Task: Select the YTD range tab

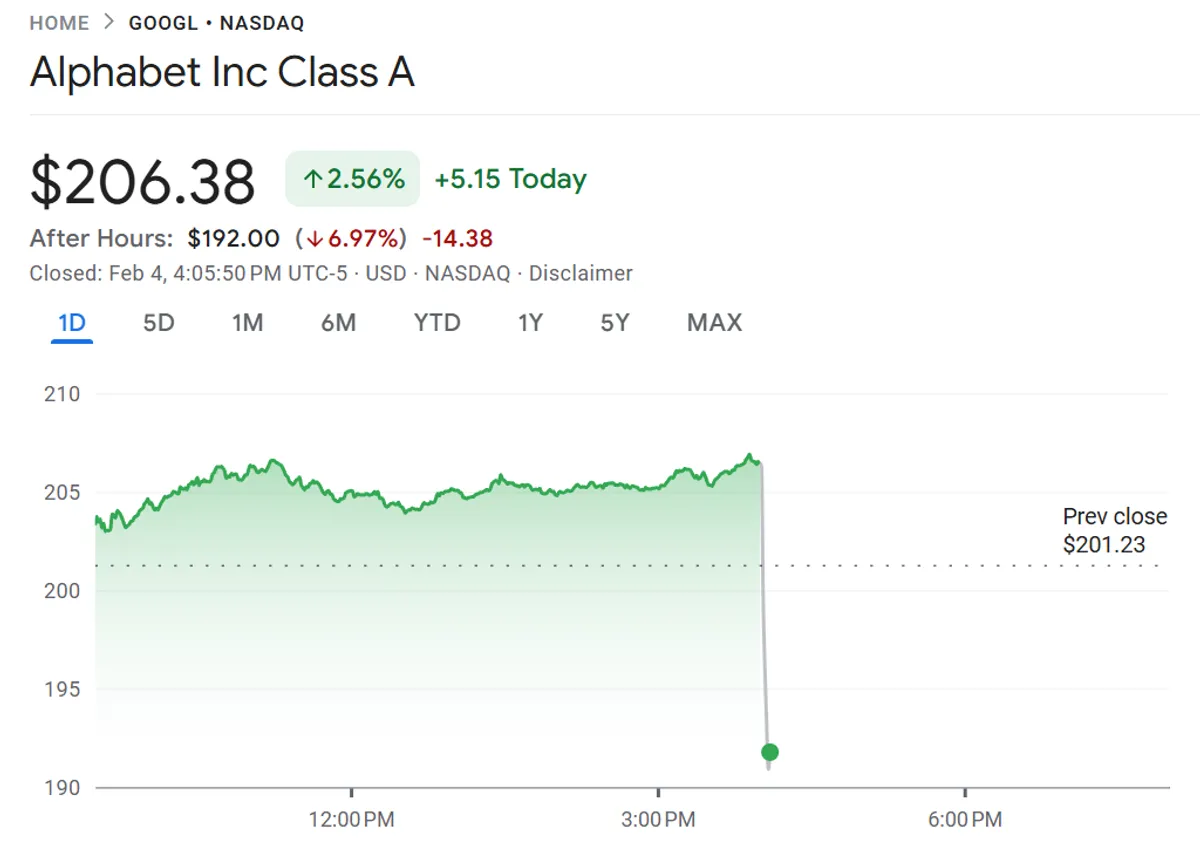Action: click(437, 323)
